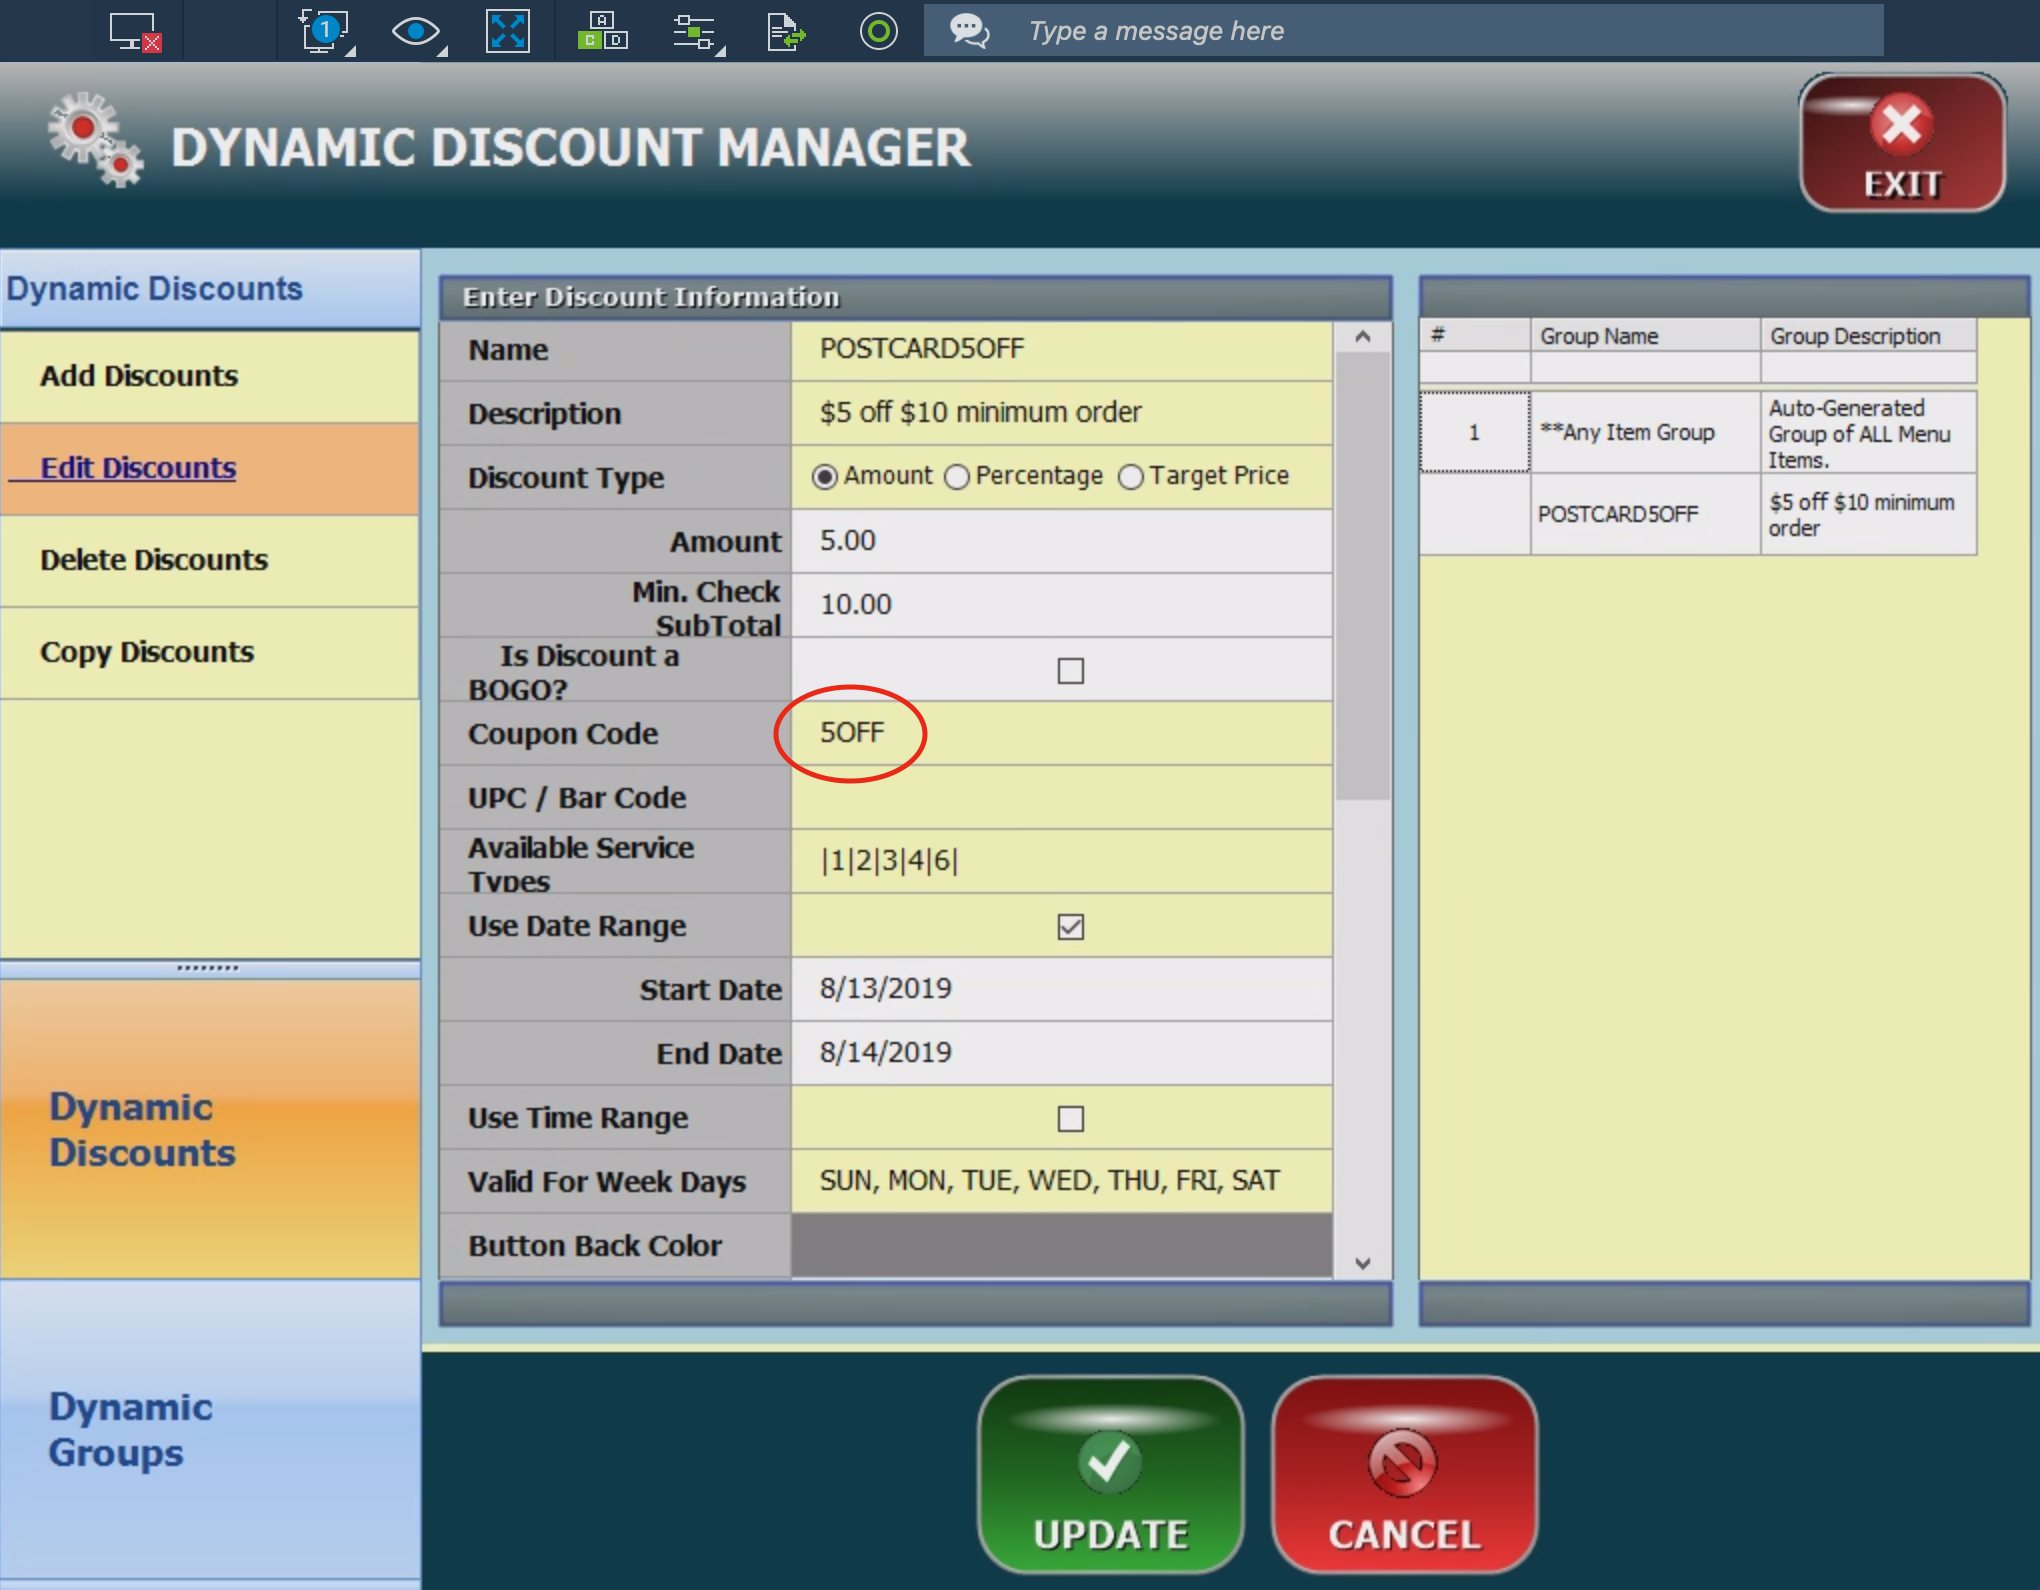Click the disconnect remote session monitor icon
Image resolution: width=2040 pixels, height=1590 pixels.
pyautogui.click(x=134, y=31)
